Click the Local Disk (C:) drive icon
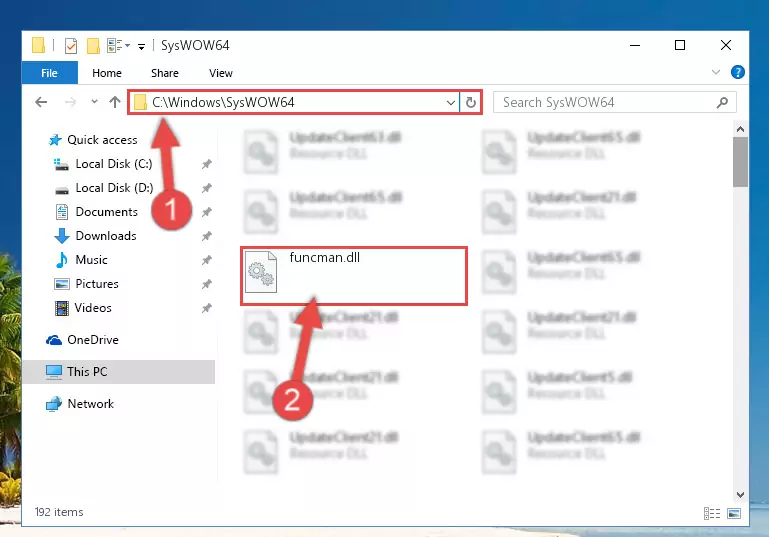The width and height of the screenshot is (769, 537). point(61,164)
